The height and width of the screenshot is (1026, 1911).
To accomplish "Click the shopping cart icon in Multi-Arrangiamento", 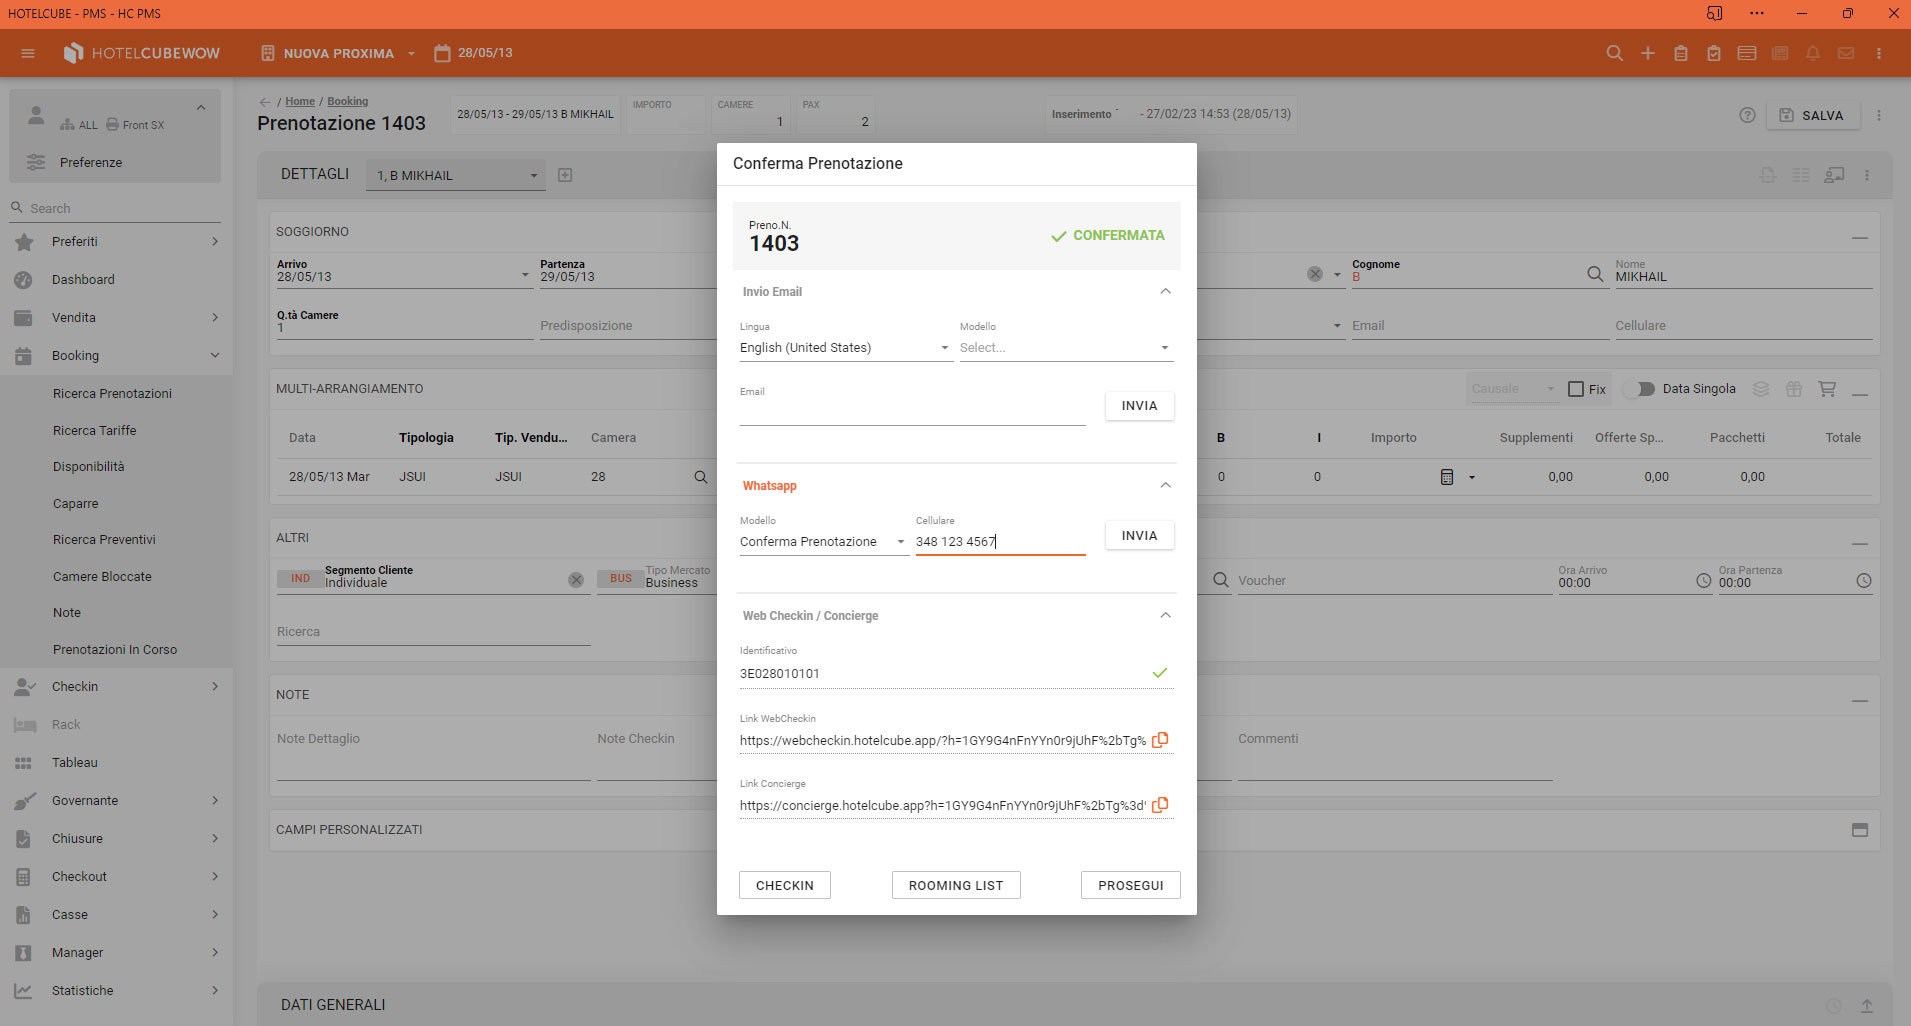I will pyautogui.click(x=1827, y=389).
